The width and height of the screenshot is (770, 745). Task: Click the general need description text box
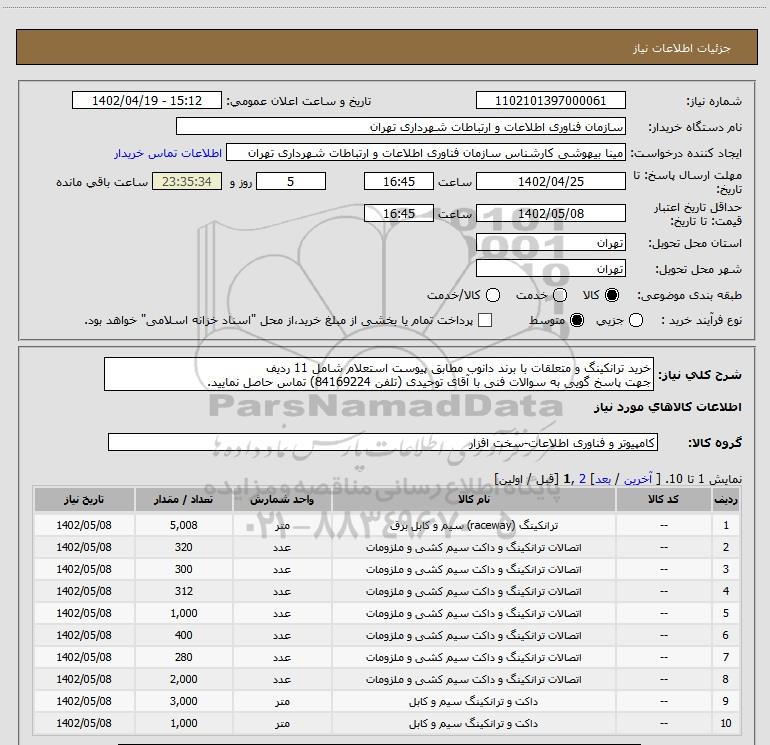point(379,375)
